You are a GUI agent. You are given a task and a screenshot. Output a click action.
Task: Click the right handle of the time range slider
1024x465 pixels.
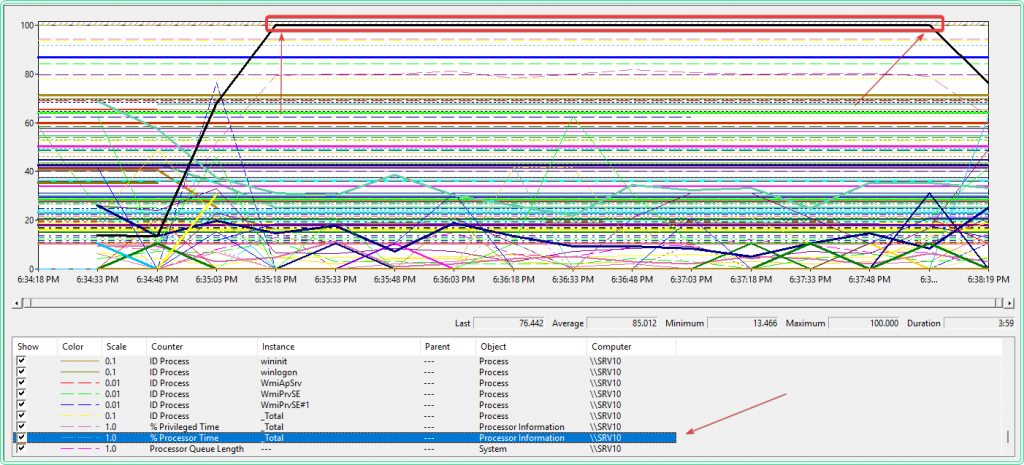[1000, 303]
